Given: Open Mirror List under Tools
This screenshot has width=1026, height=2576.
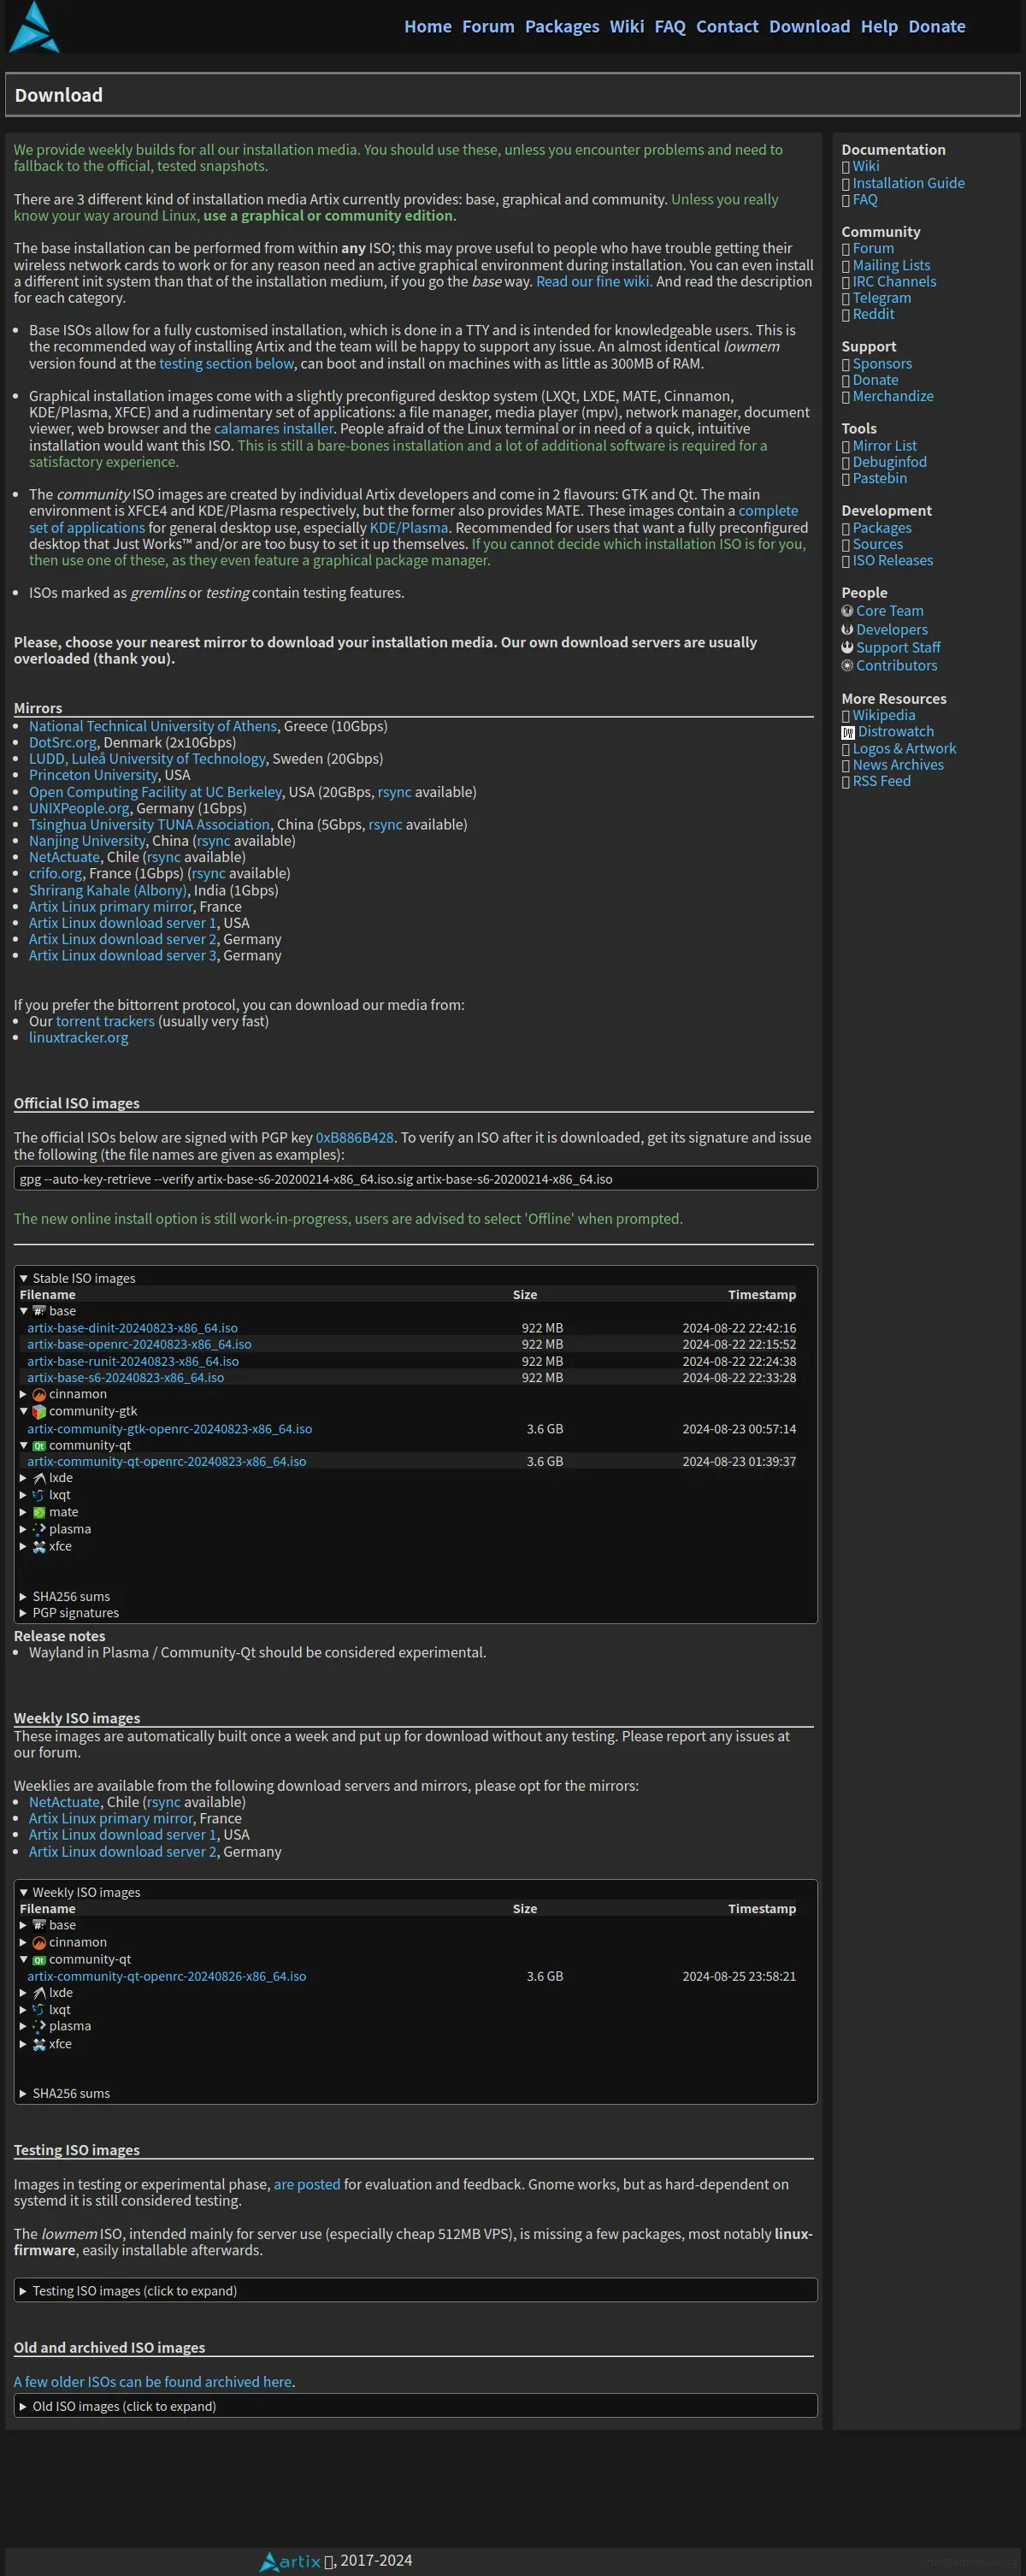Looking at the screenshot, I should point(884,446).
